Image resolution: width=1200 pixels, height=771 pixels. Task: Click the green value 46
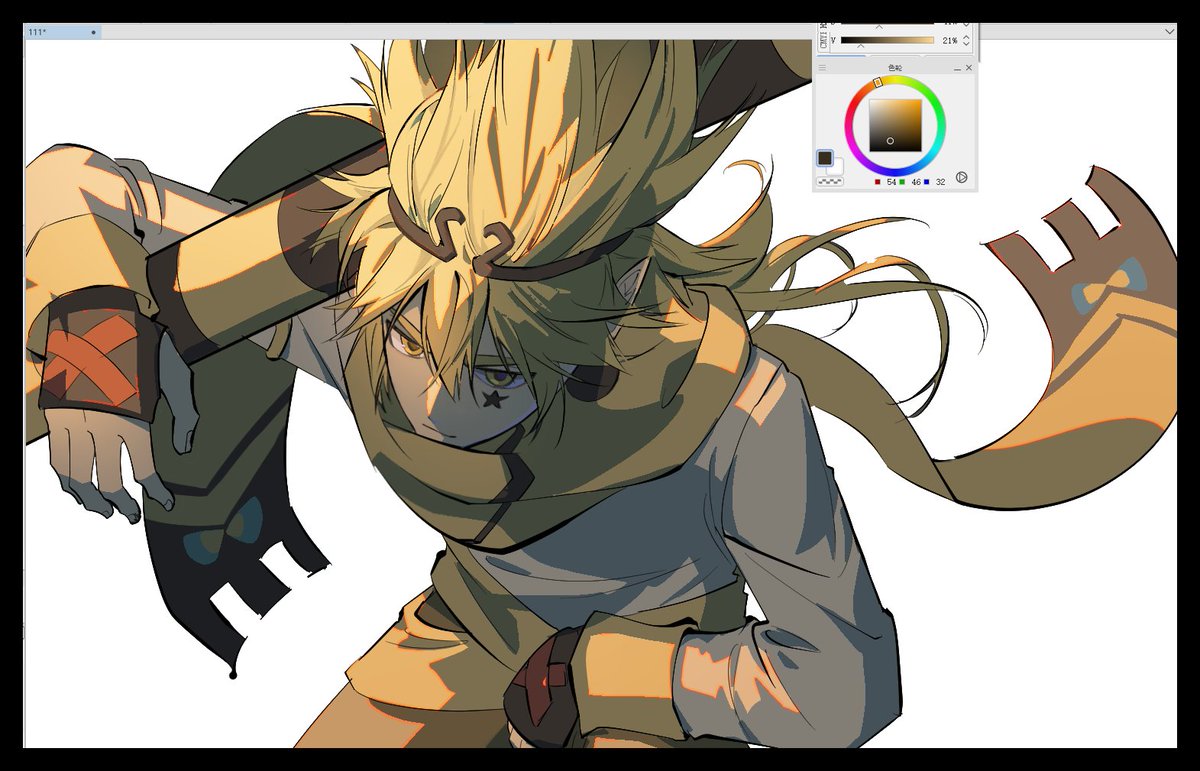(x=916, y=182)
